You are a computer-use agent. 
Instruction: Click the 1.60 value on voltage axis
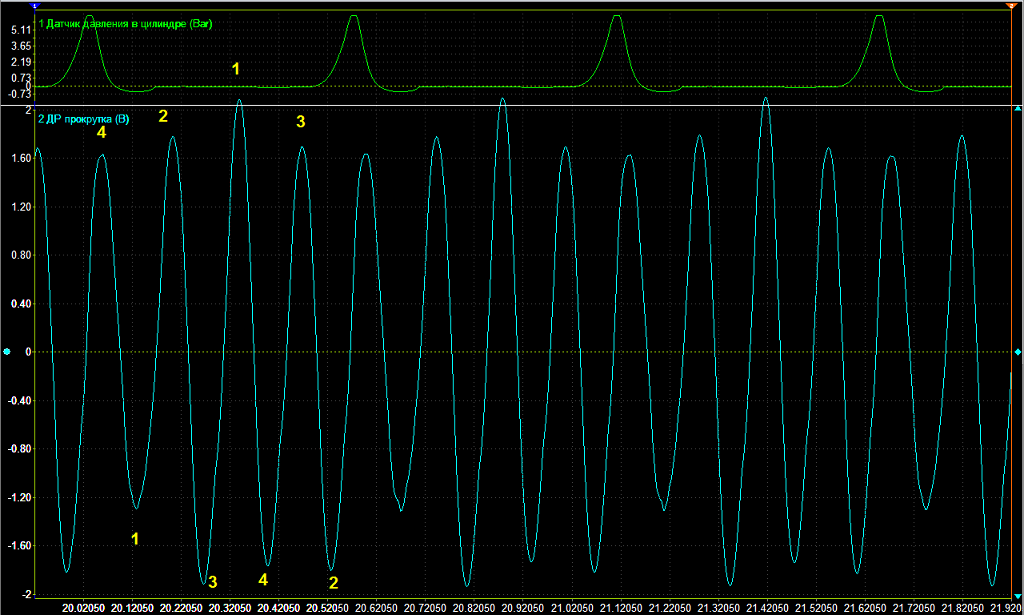pyautogui.click(x=21, y=158)
